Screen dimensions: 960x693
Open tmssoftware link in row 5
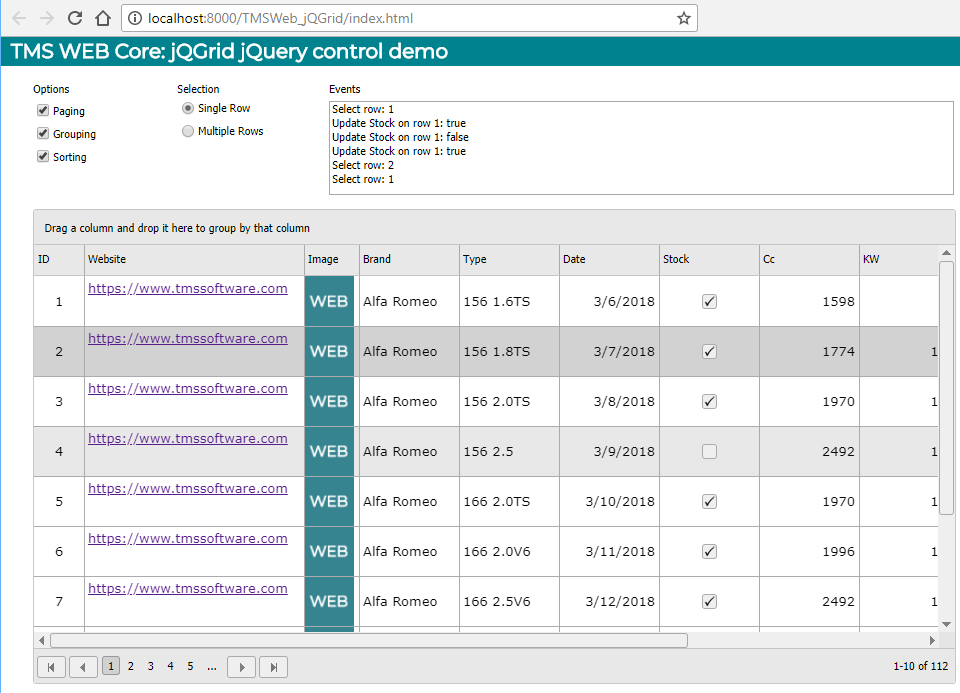point(187,489)
